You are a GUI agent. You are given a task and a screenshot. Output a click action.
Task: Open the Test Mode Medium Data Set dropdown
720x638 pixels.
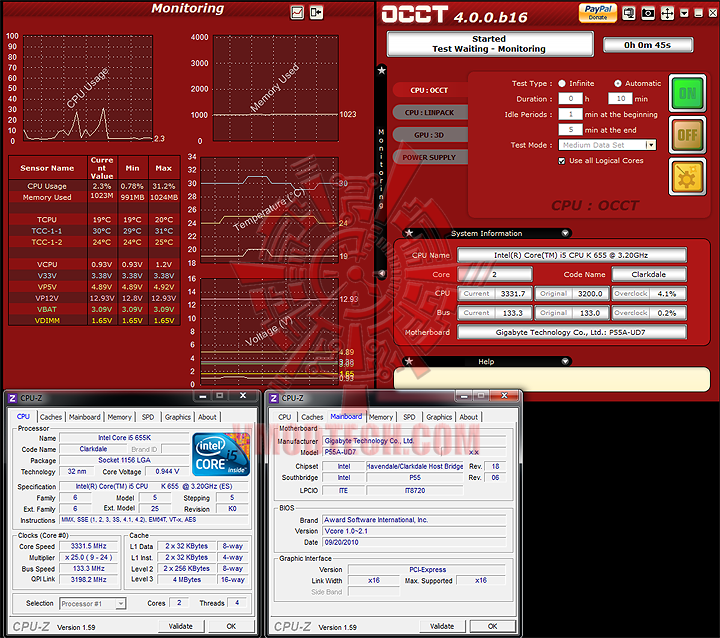pyautogui.click(x=650, y=145)
